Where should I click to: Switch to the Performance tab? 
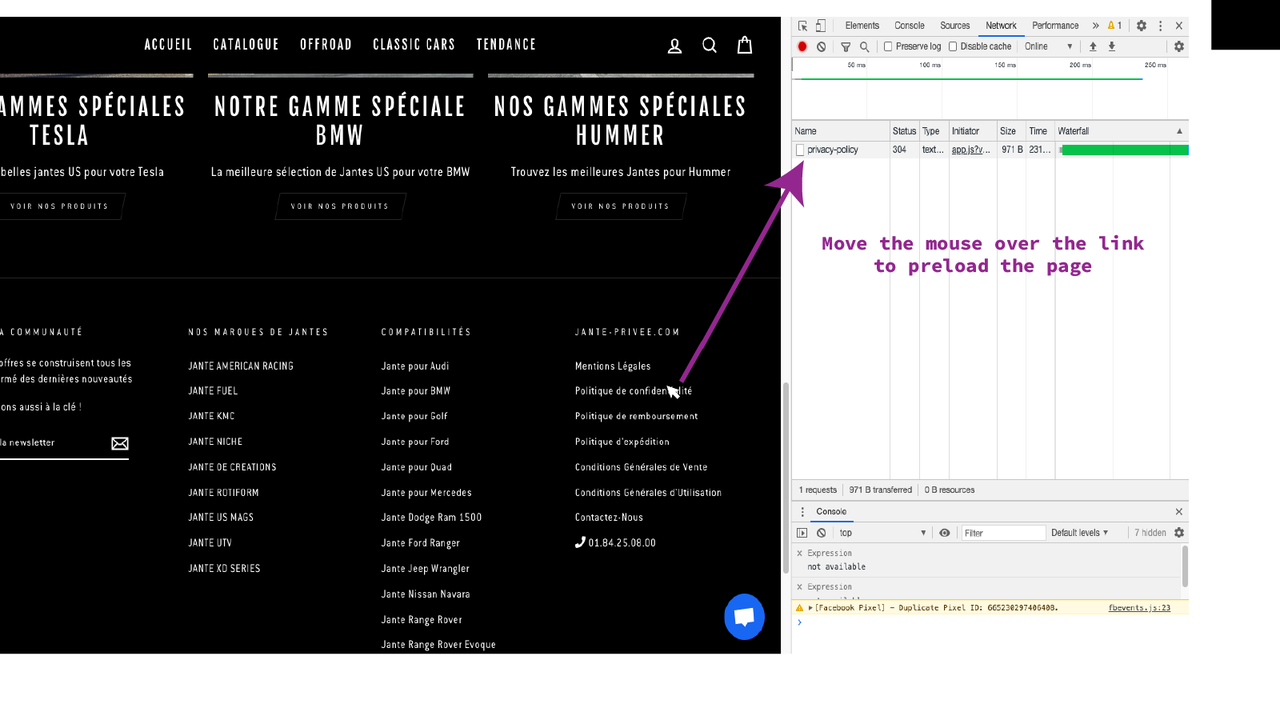pyautogui.click(x=1055, y=26)
